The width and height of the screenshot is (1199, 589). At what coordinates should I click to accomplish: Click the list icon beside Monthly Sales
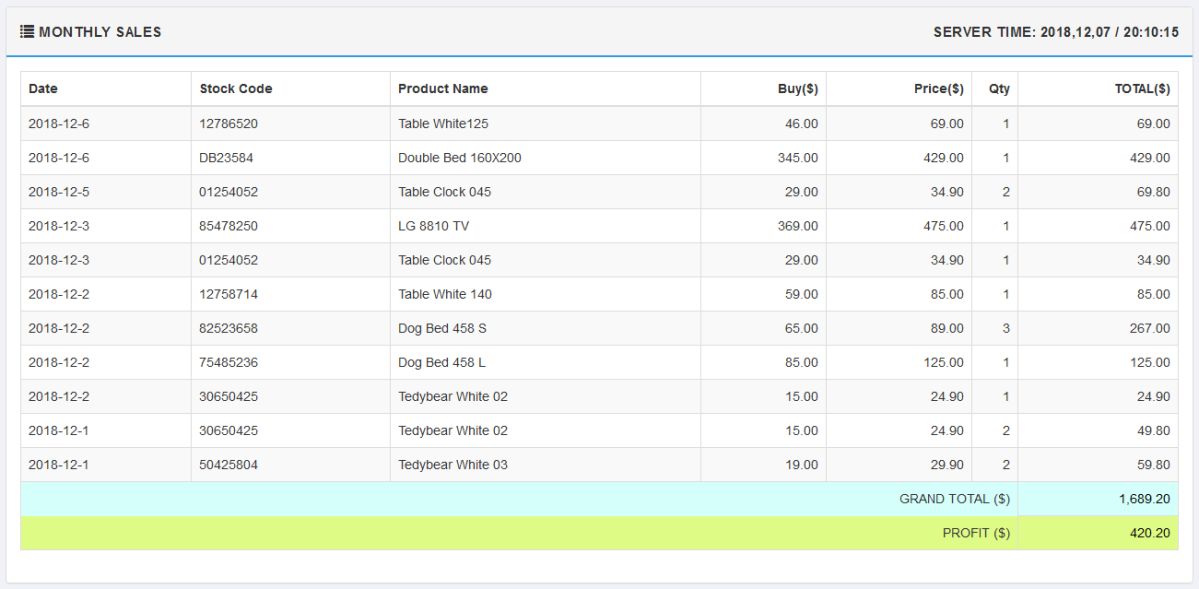[x=27, y=32]
